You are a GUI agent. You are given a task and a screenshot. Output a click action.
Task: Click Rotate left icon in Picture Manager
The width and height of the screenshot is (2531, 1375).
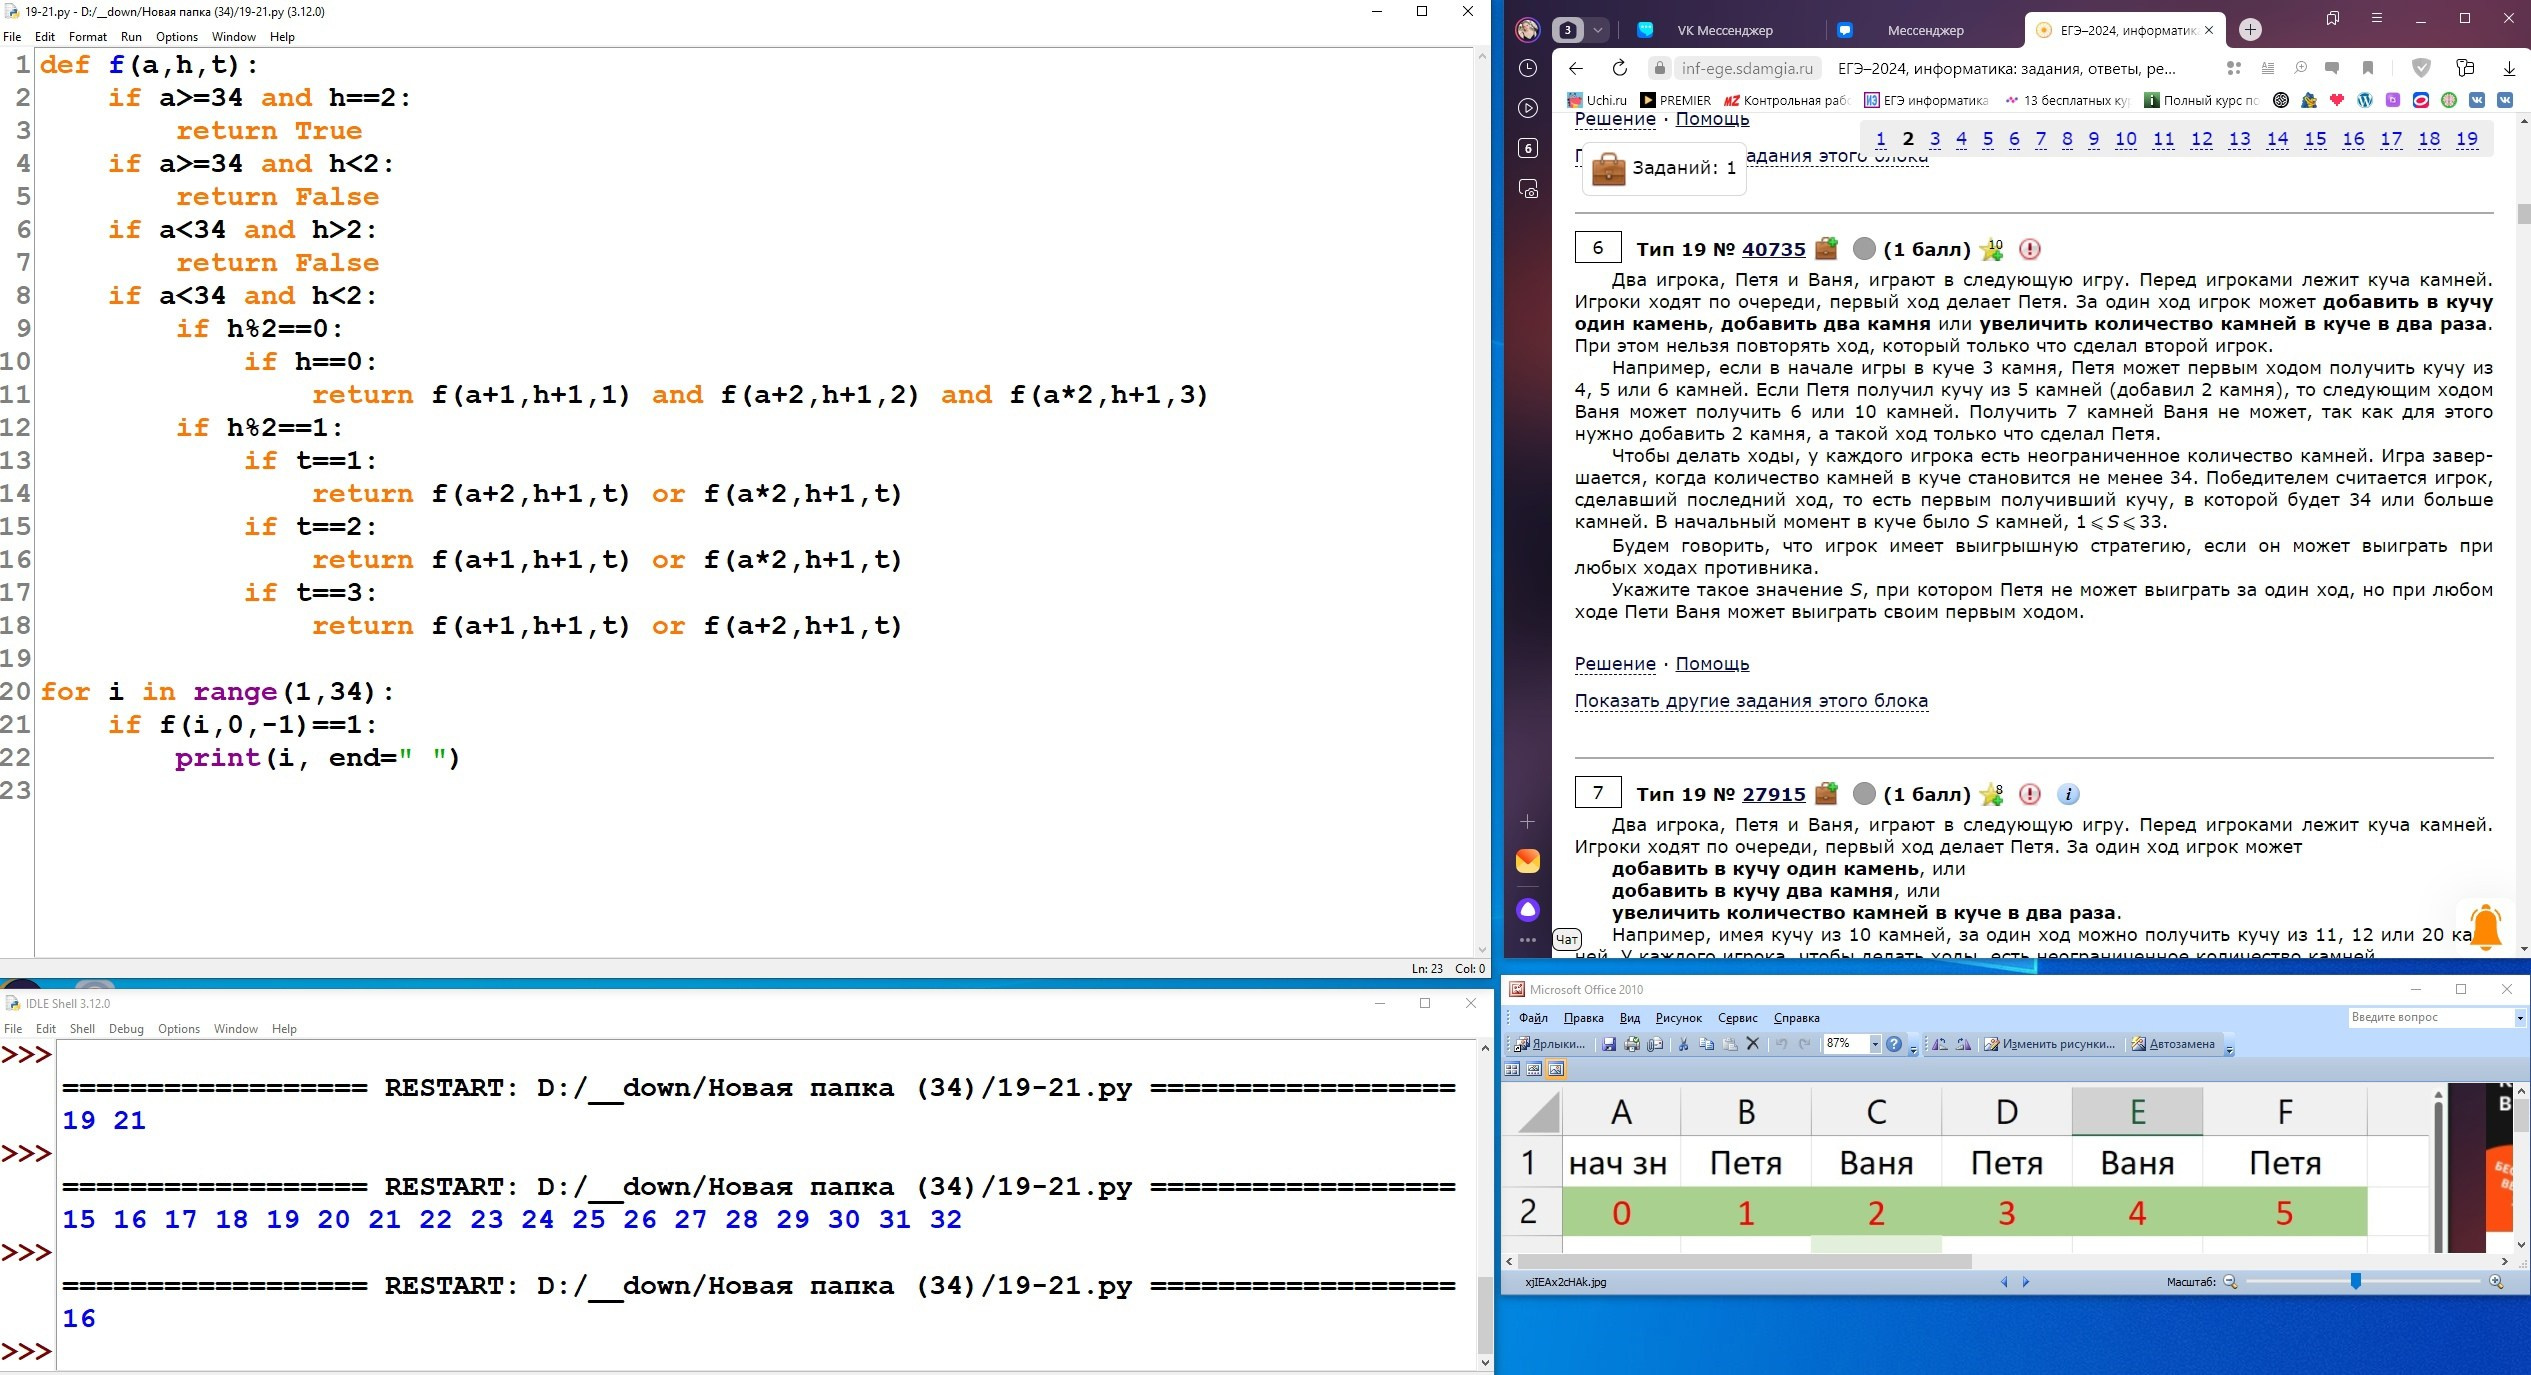(x=1940, y=1044)
